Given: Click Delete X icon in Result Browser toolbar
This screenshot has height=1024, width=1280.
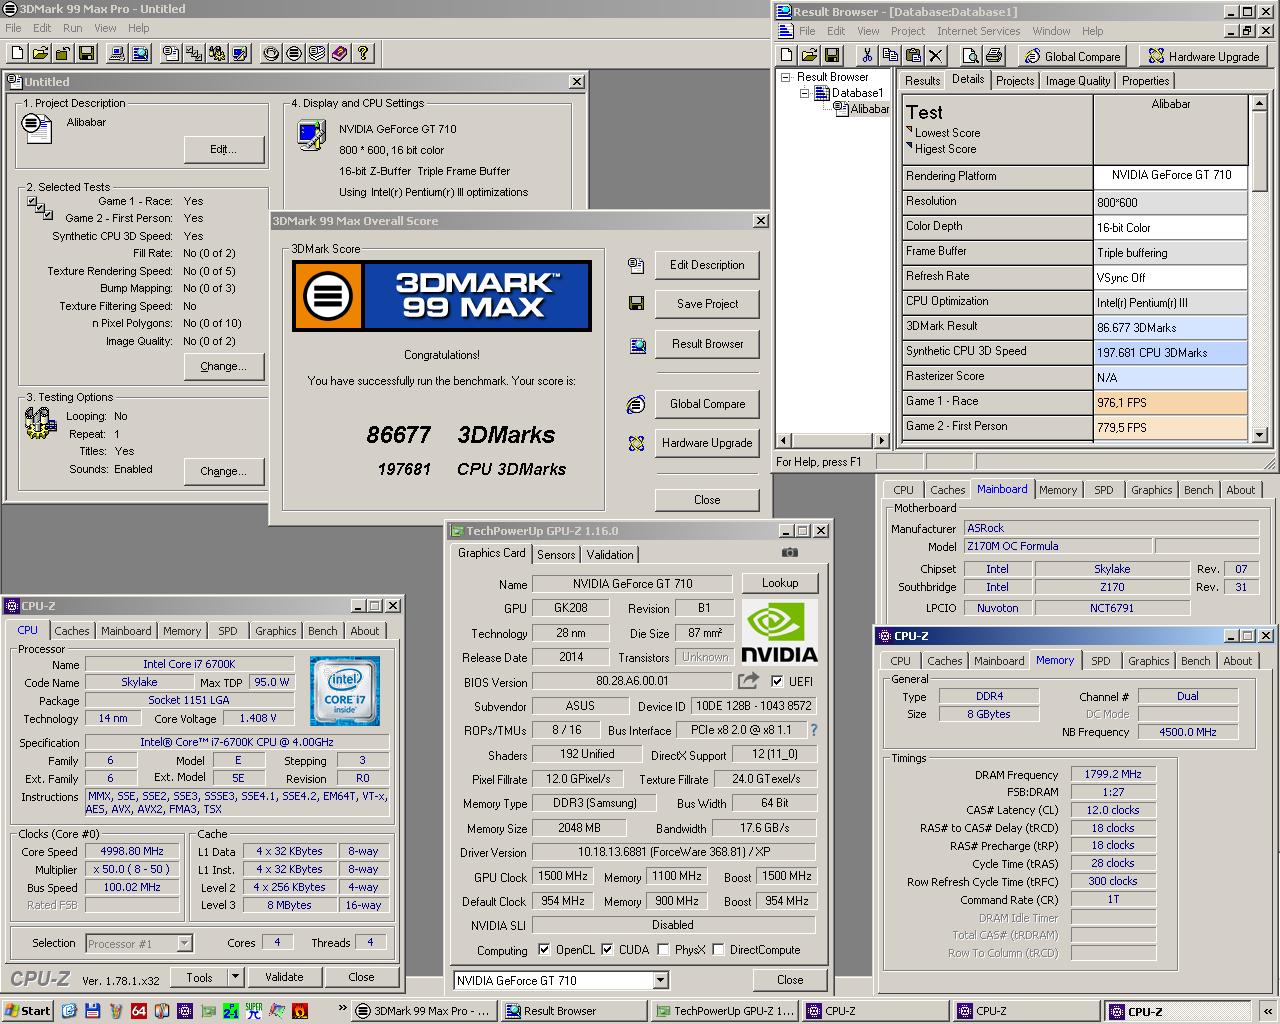Looking at the screenshot, I should coord(936,56).
